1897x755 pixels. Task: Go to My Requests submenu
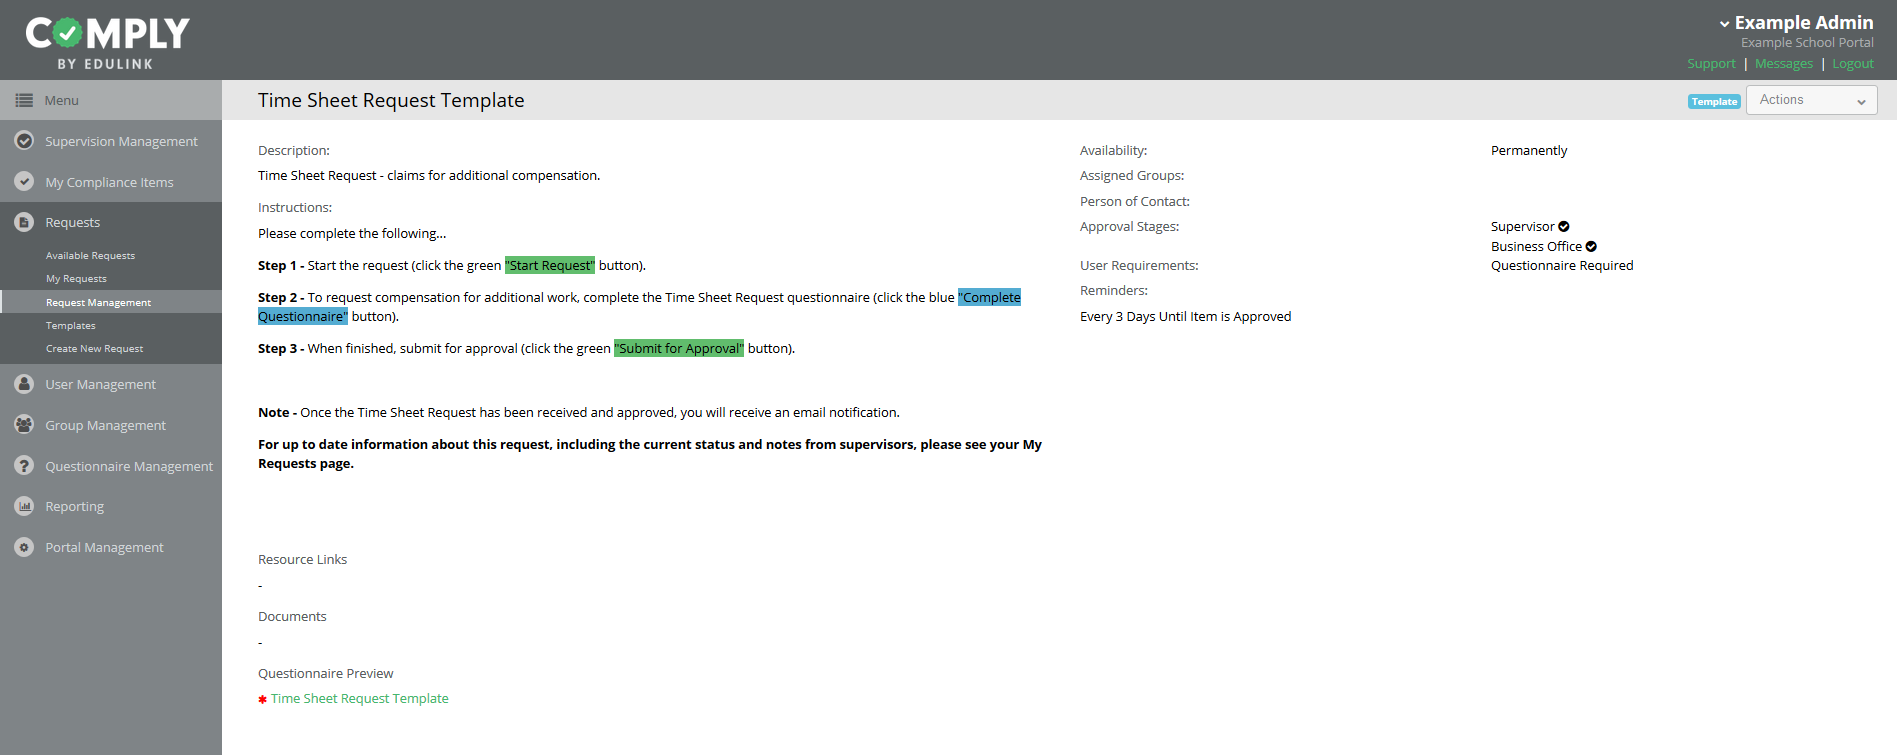click(x=76, y=279)
